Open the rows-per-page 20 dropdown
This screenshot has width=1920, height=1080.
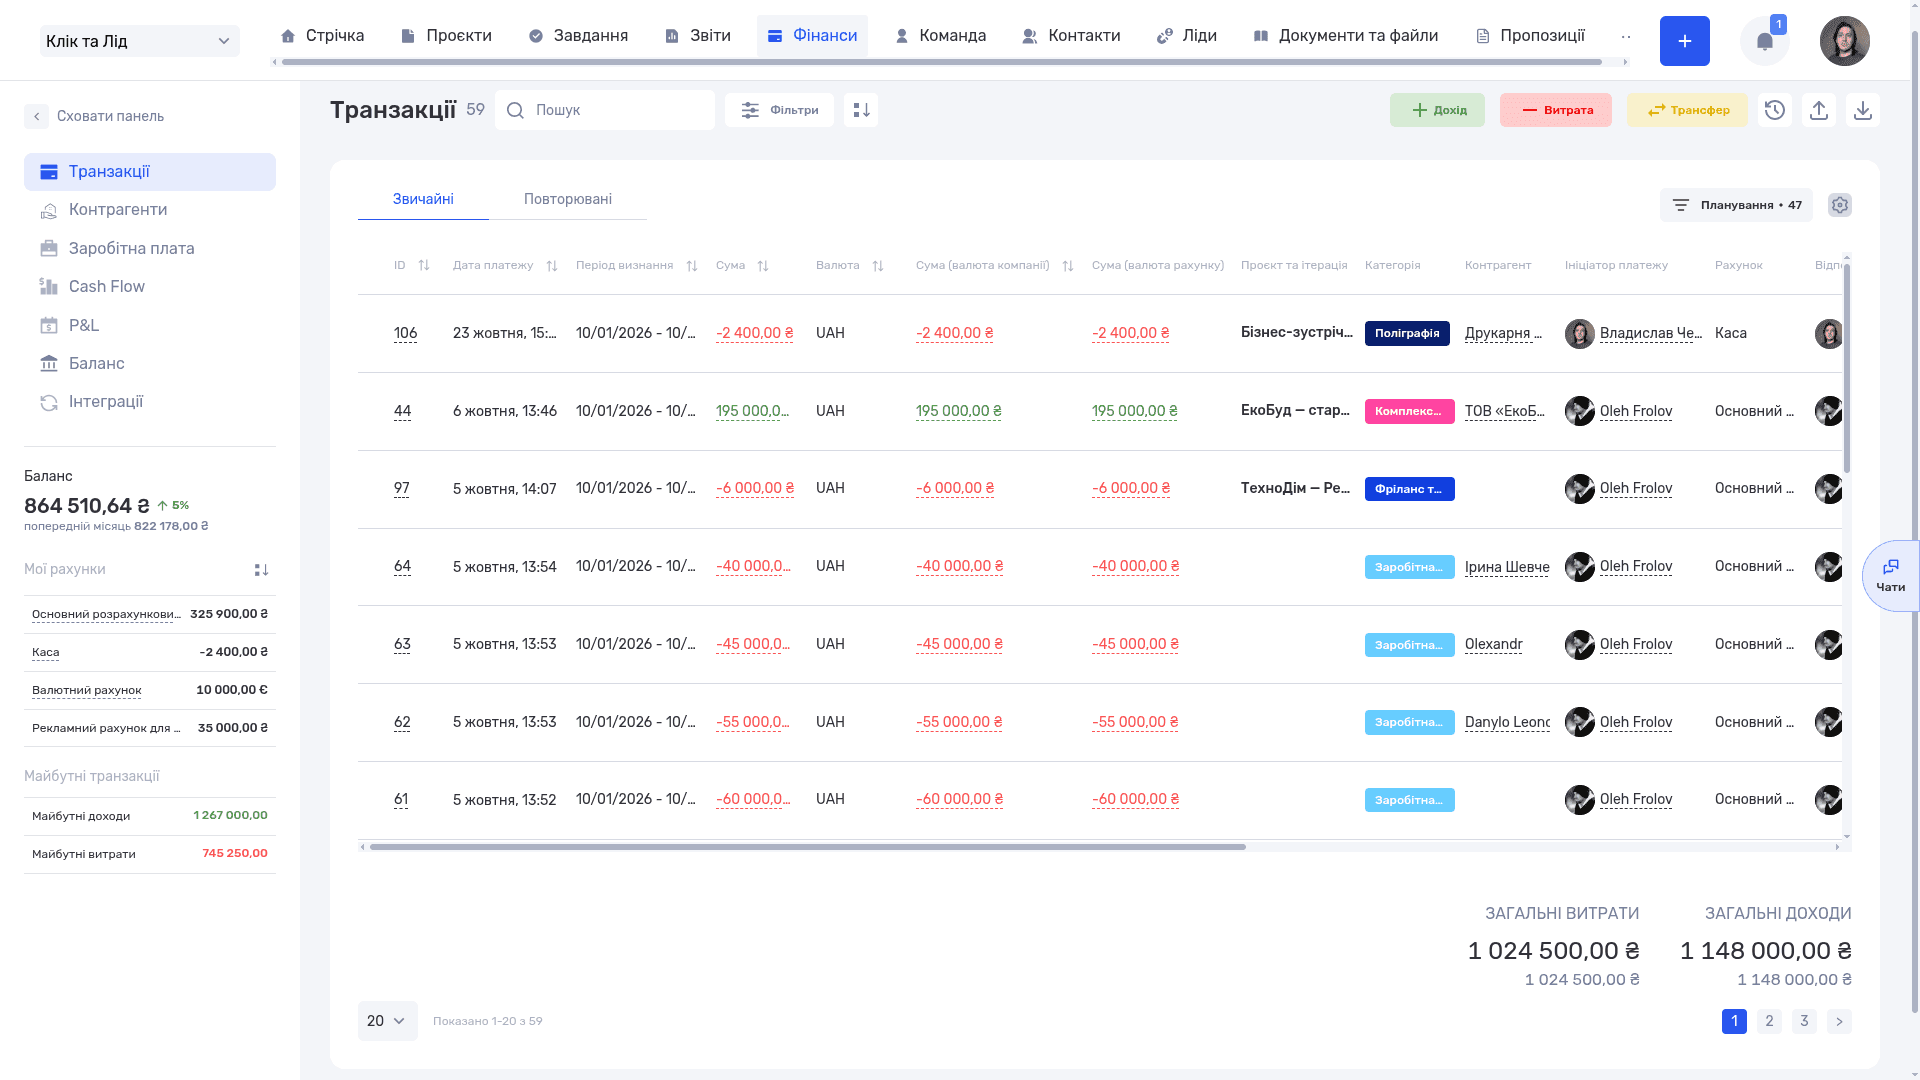[387, 1021]
